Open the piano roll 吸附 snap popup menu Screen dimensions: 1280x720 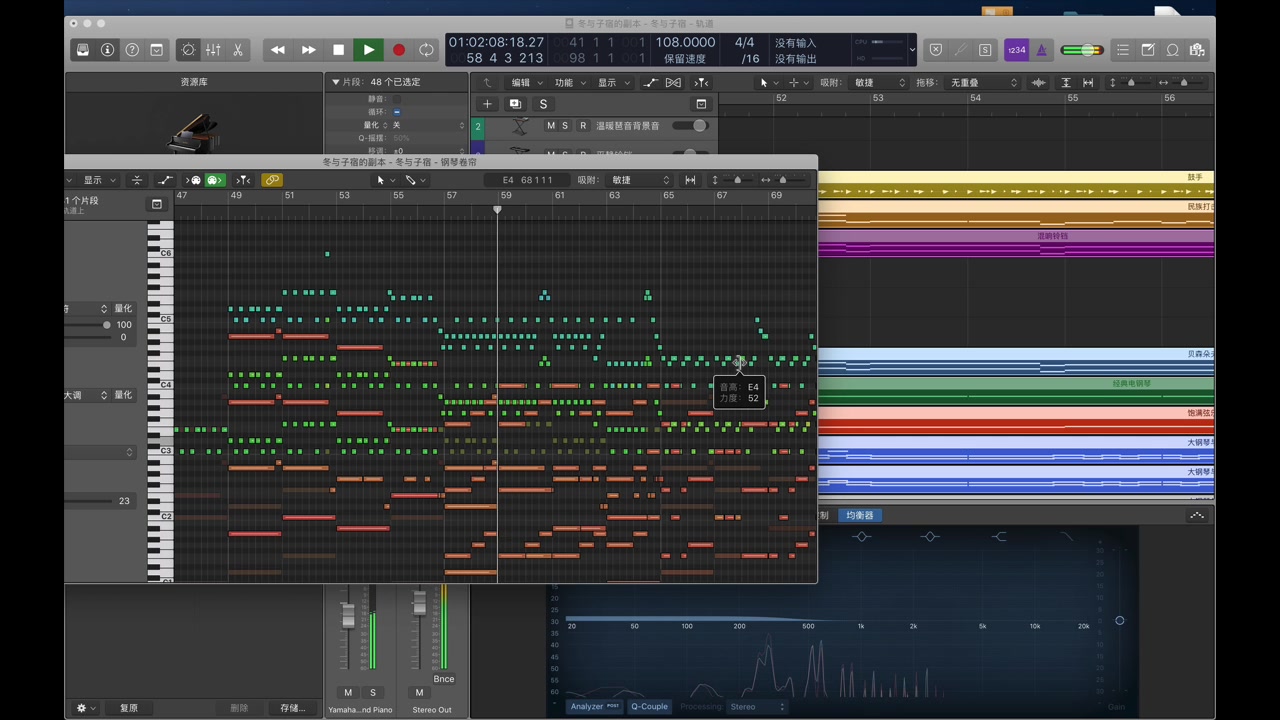640,180
